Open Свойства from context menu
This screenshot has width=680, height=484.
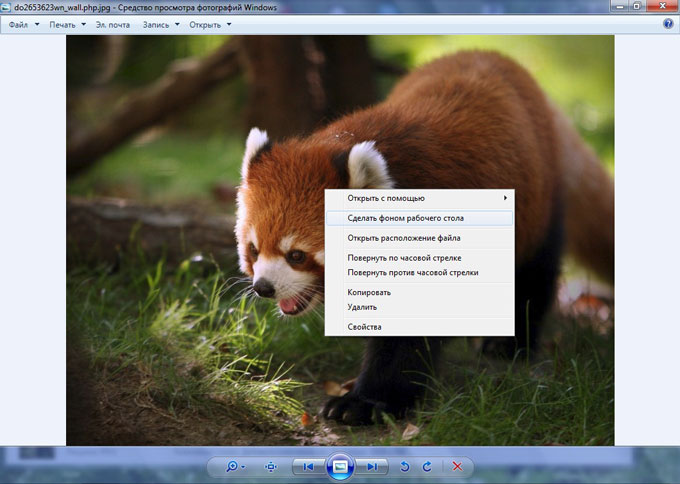coord(419,327)
